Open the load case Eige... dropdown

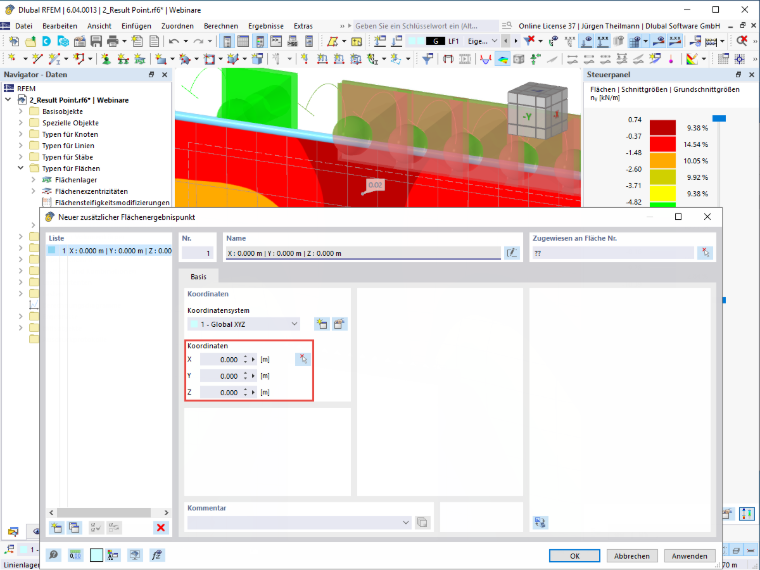[x=494, y=41]
